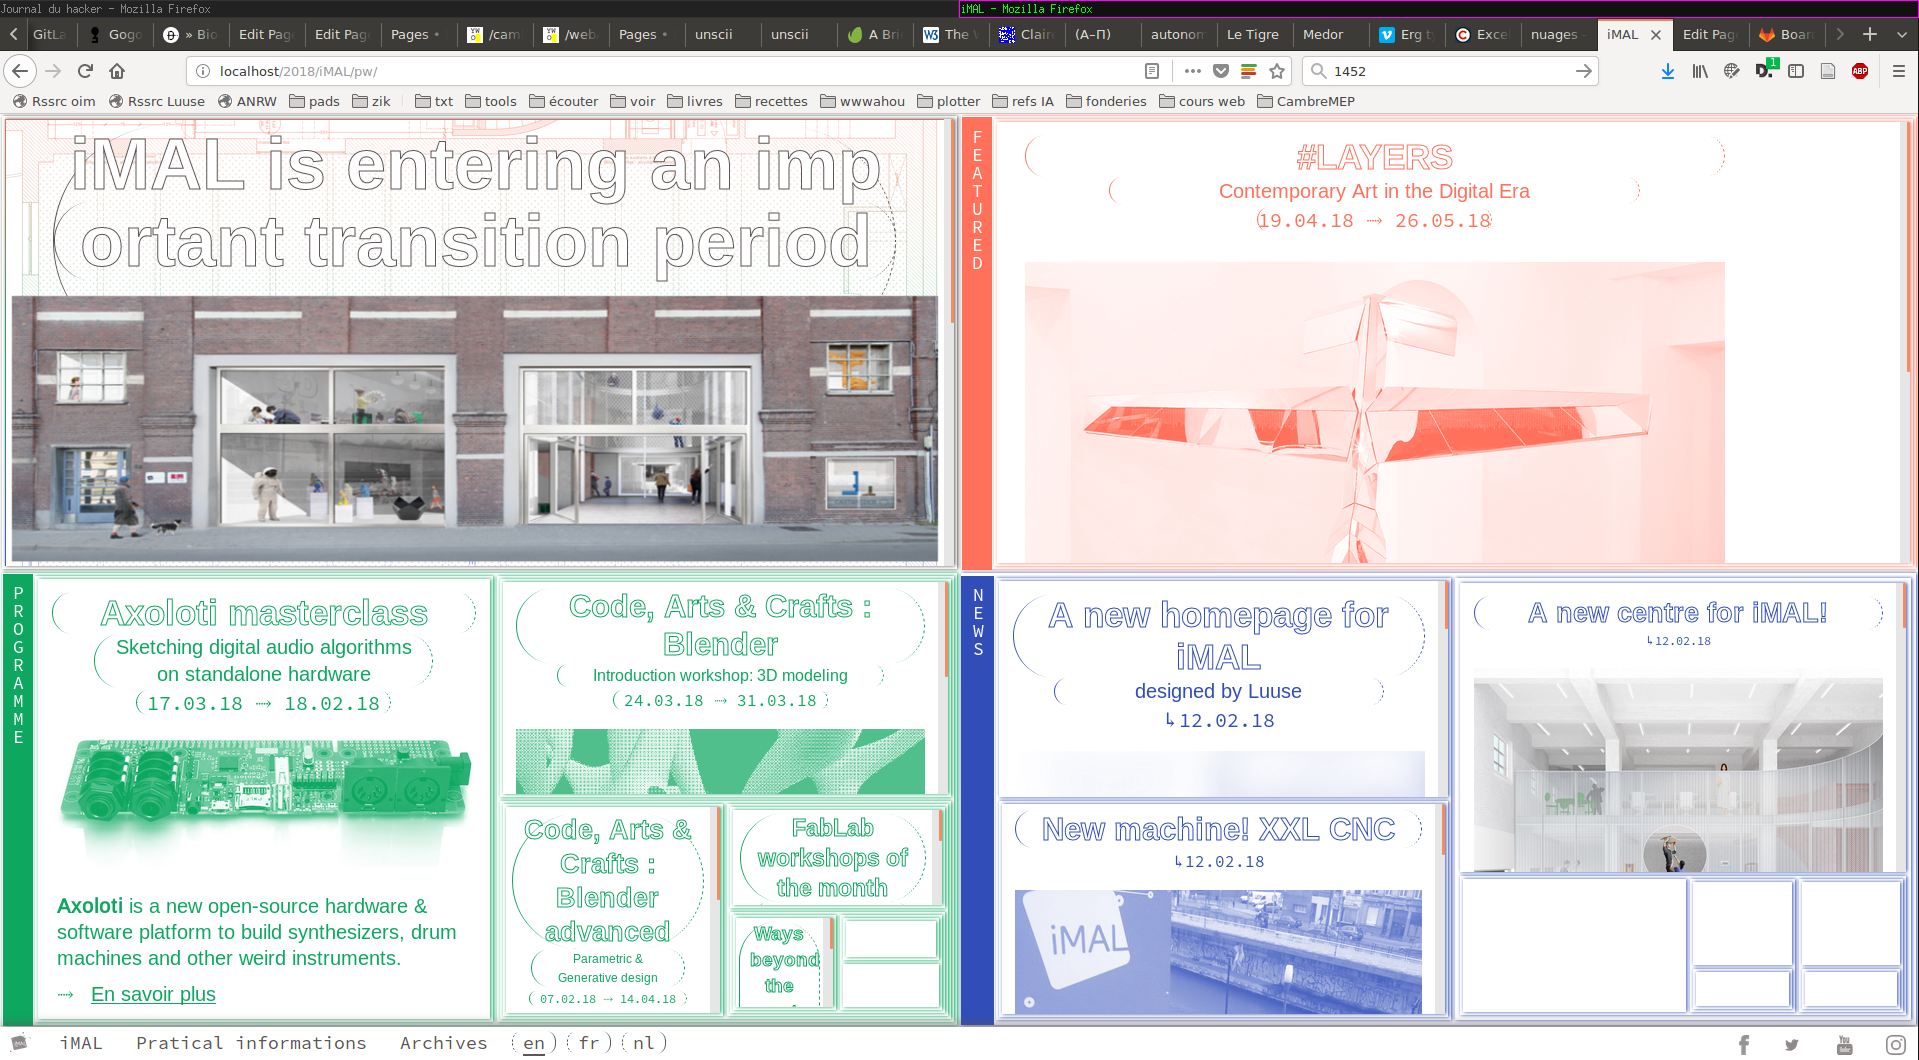The height and width of the screenshot is (1060, 1919).
Task: Toggle the Firefox sidebar icon
Action: click(x=1796, y=71)
